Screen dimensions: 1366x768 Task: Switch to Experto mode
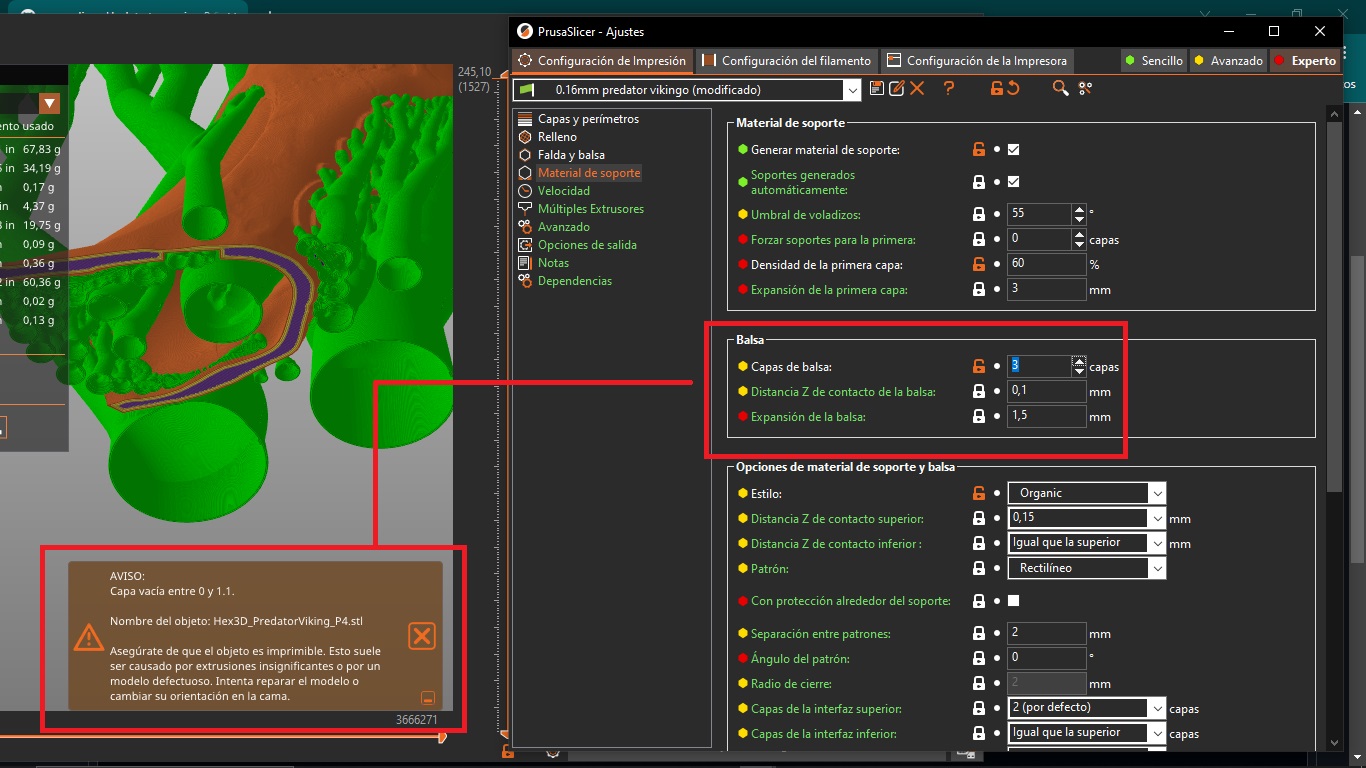tap(1305, 61)
